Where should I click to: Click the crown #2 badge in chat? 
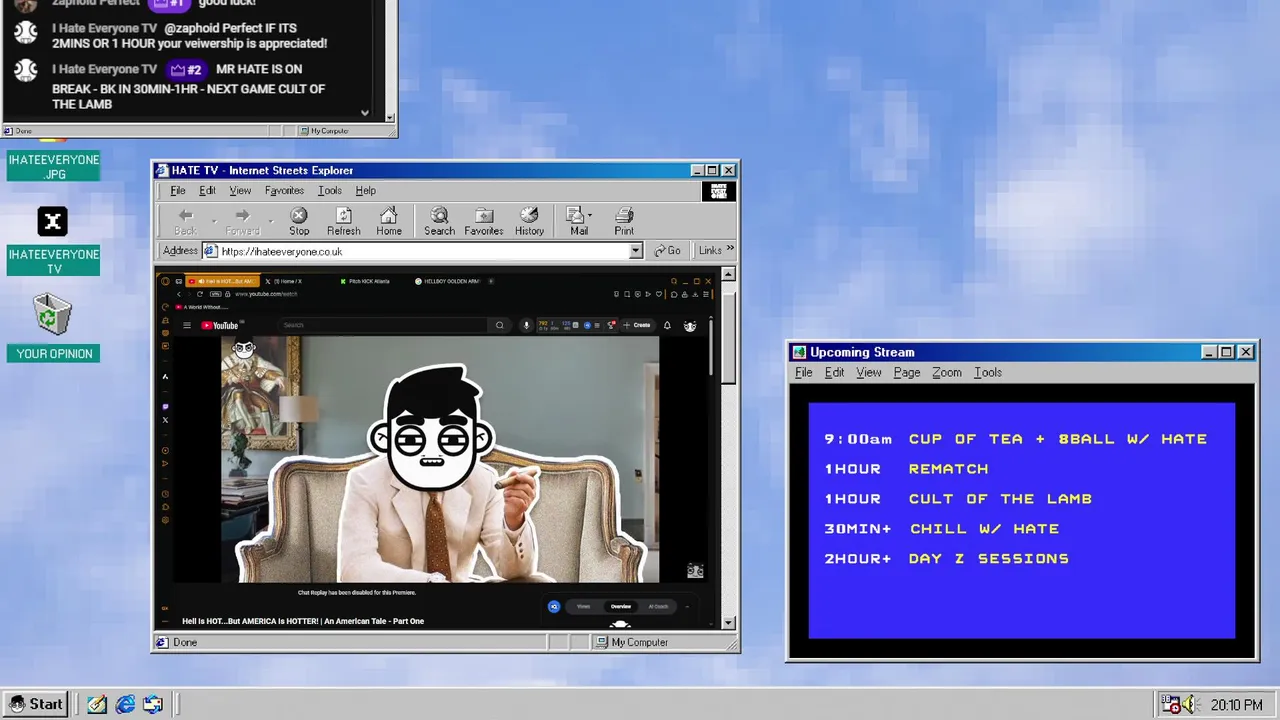click(186, 69)
